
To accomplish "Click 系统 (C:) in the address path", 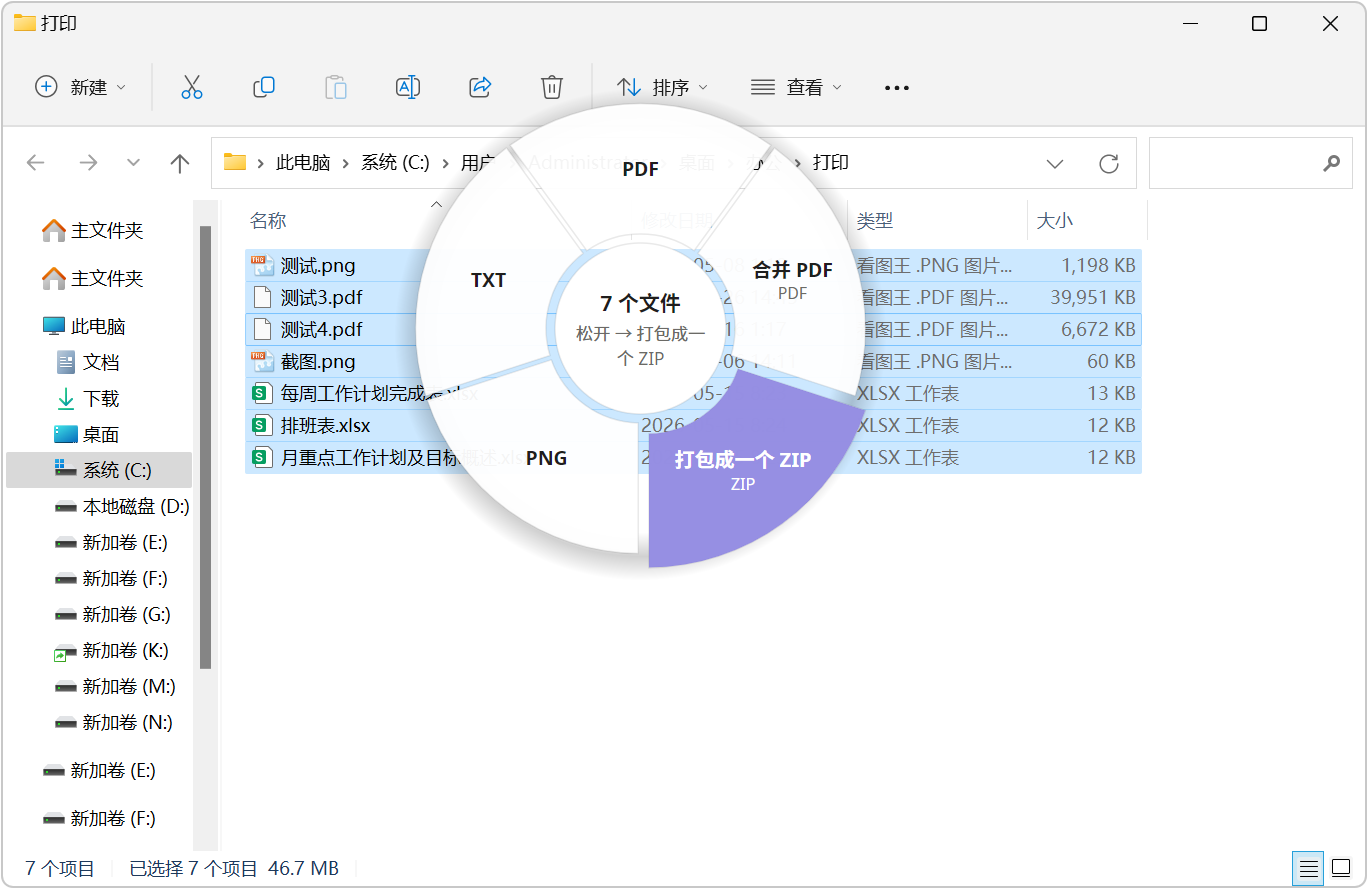I will click(395, 163).
